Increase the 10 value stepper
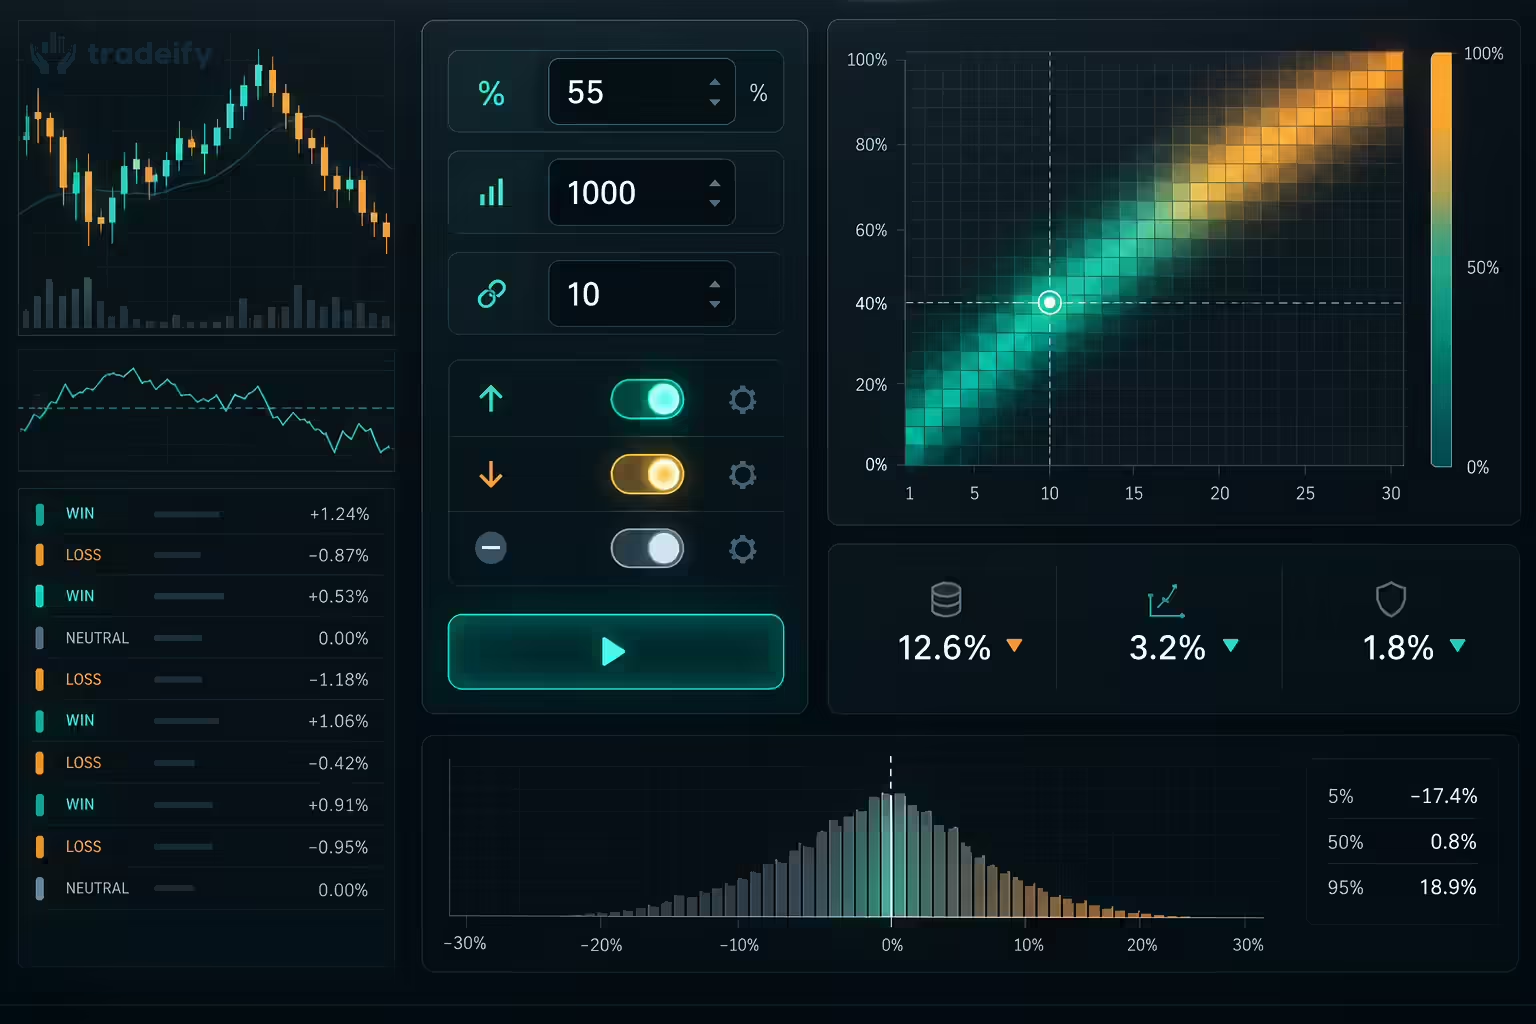This screenshot has width=1536, height=1024. (714, 284)
